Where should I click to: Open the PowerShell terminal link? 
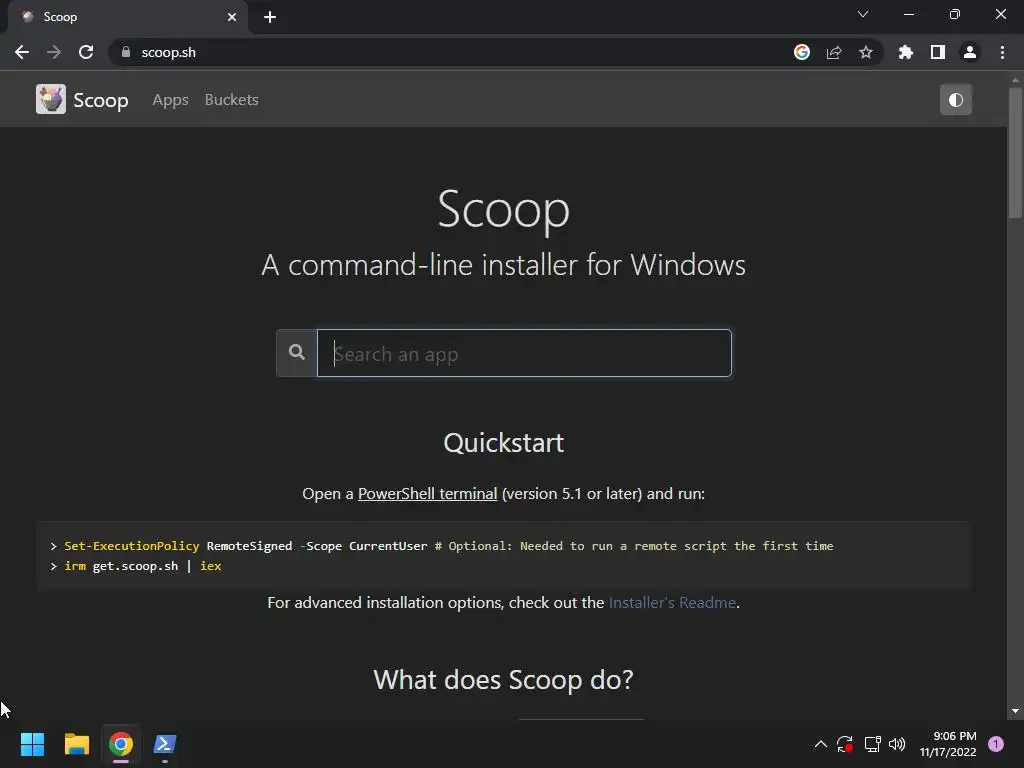tap(427, 494)
